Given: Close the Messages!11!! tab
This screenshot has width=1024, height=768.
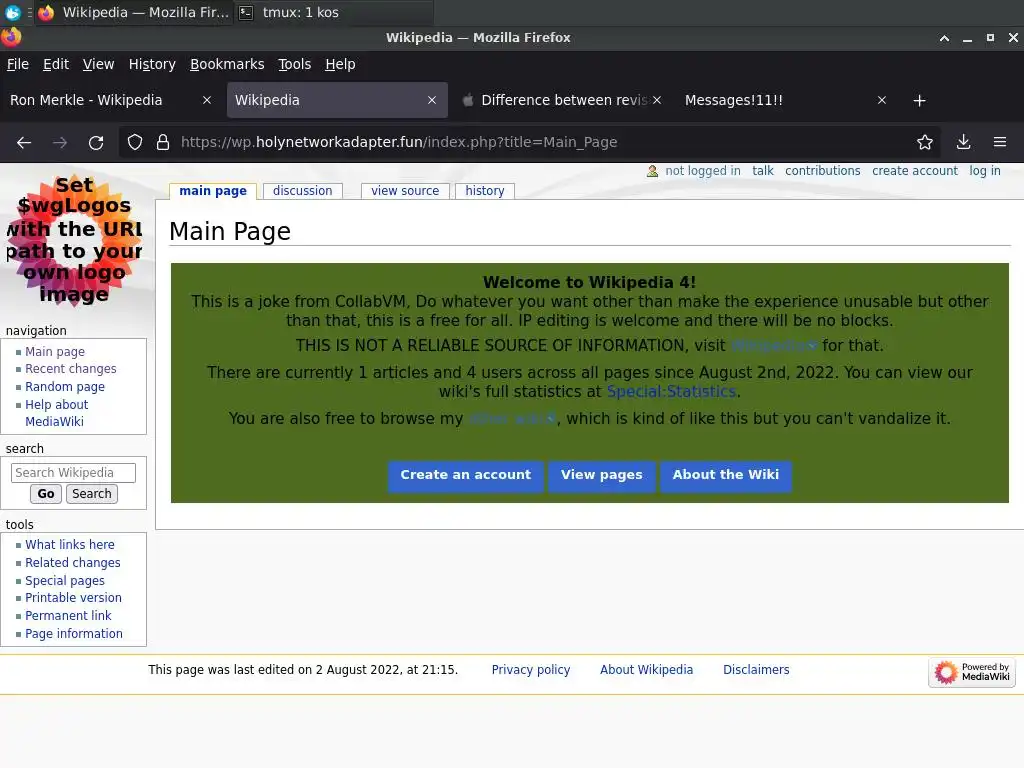Looking at the screenshot, I should tap(882, 100).
